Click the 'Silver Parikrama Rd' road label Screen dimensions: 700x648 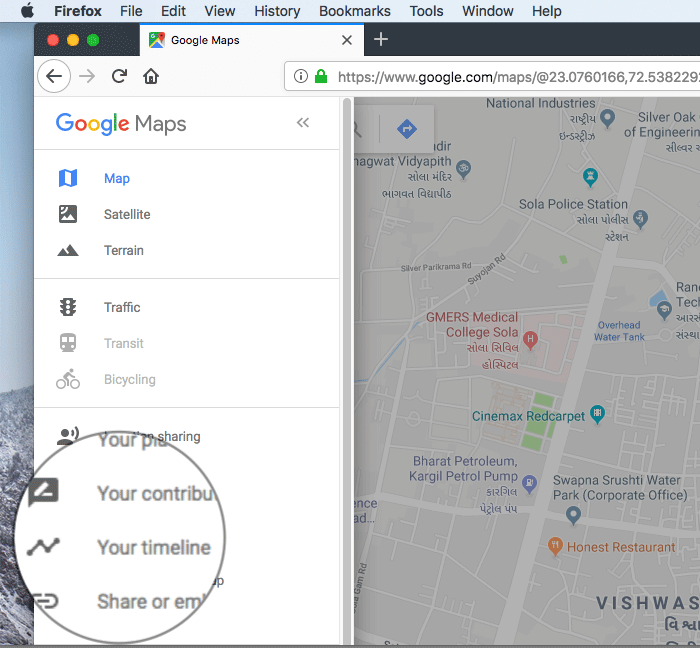[x=436, y=267]
